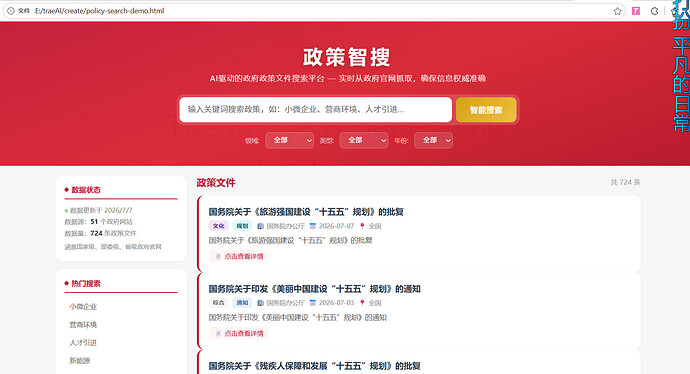Click the browser address bar URL
Screen dimensions: 690x374
pyautogui.click(x=99, y=11)
